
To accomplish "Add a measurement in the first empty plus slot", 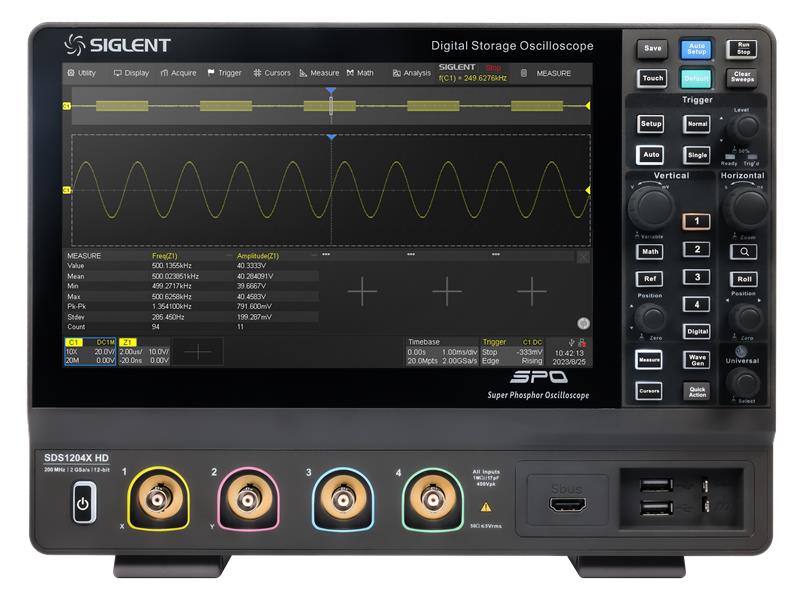I will click(x=362, y=291).
